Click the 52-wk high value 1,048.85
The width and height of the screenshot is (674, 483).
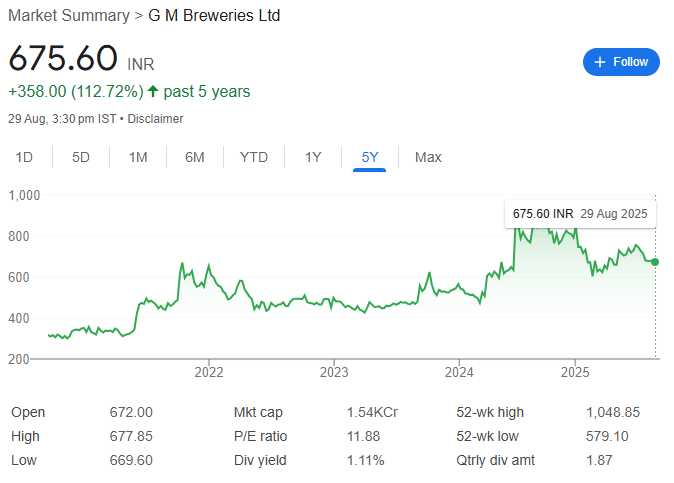click(613, 412)
